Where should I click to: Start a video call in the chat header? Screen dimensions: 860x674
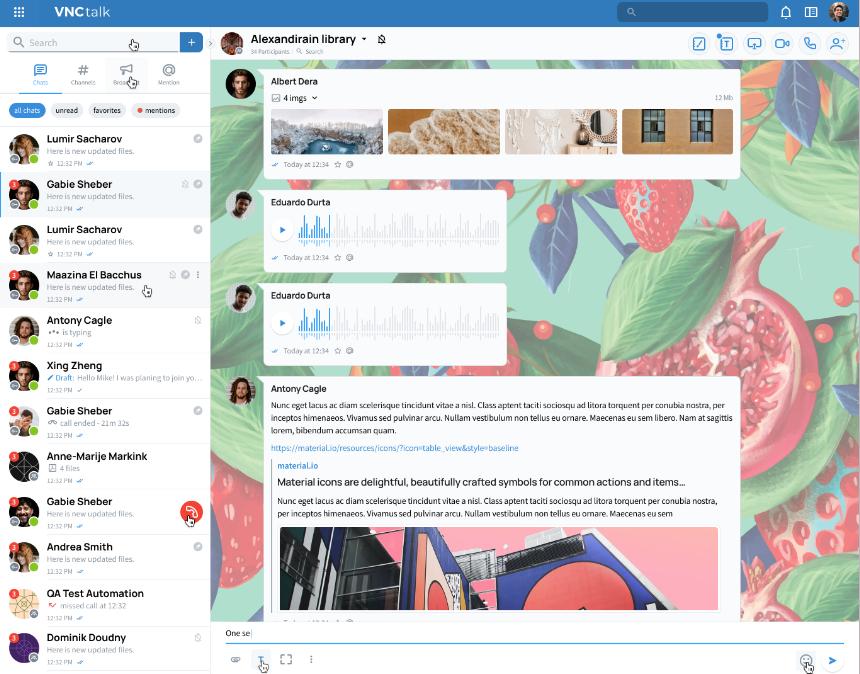(x=782, y=43)
